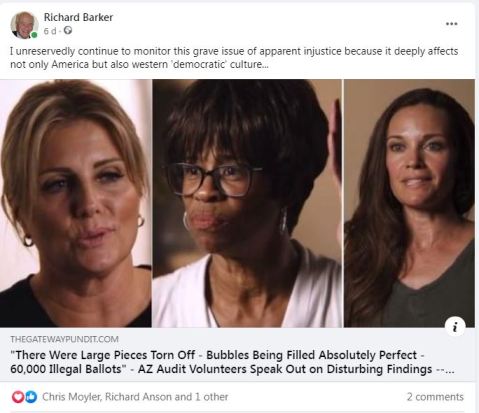The height and width of the screenshot is (413, 479).
Task: Click the woman with glasses in preview image
Action: click(x=247, y=203)
